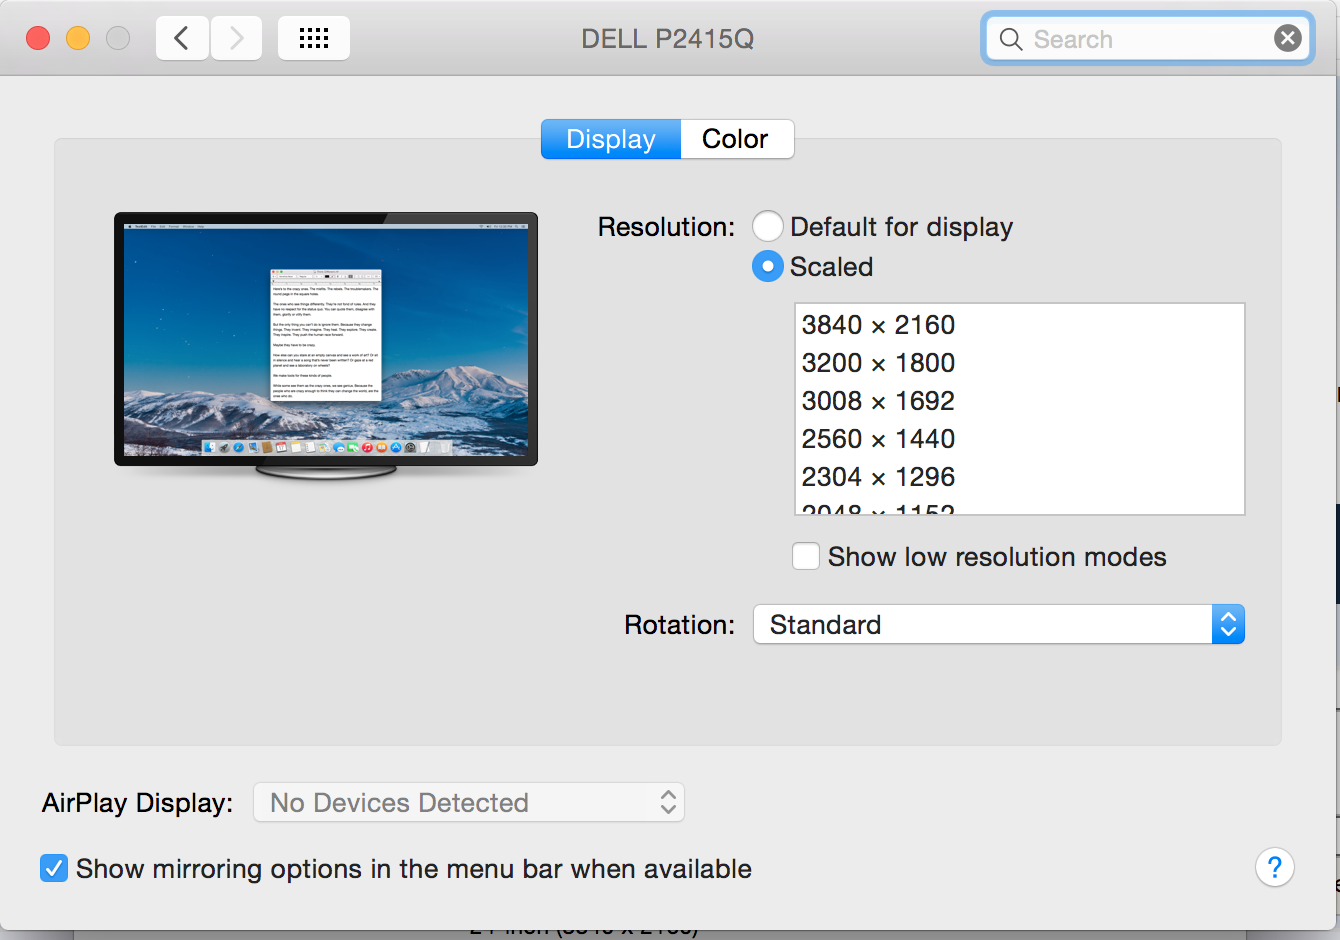Viewport: 1340px width, 940px height.
Task: Choose resolution 2560 × 1440
Action: [x=1020, y=439]
